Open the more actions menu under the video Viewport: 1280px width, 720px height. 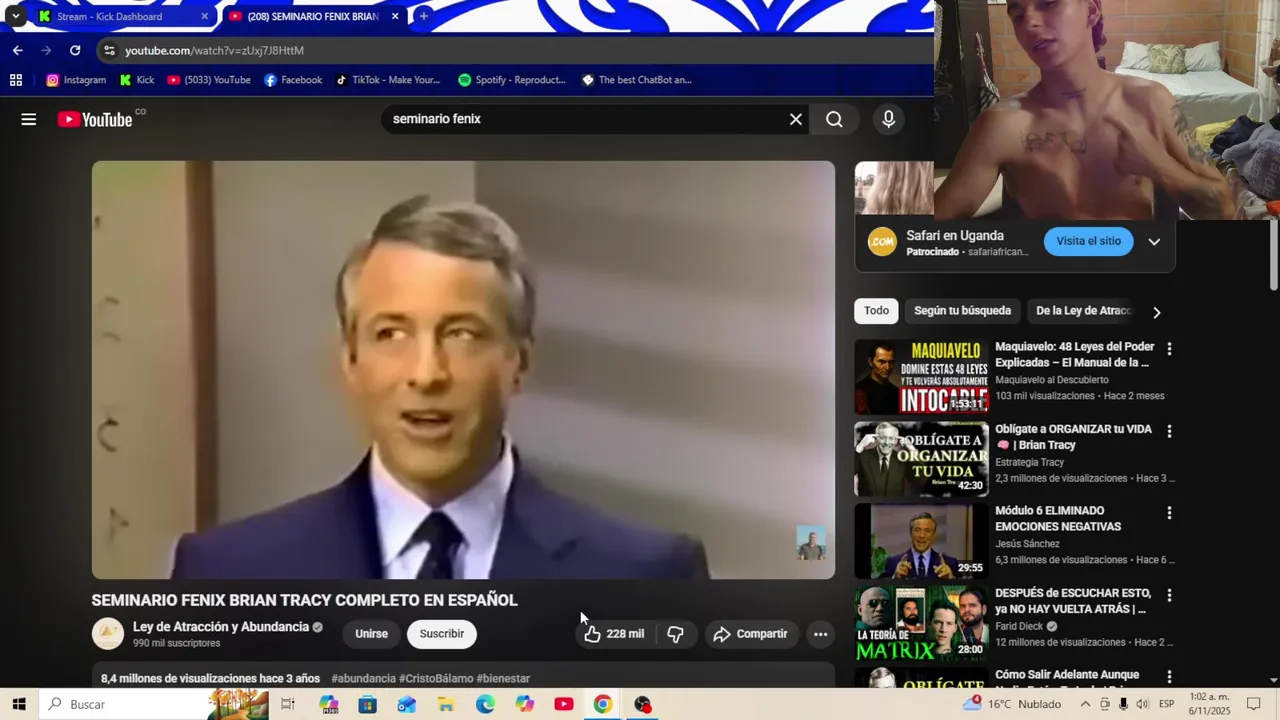tap(820, 634)
